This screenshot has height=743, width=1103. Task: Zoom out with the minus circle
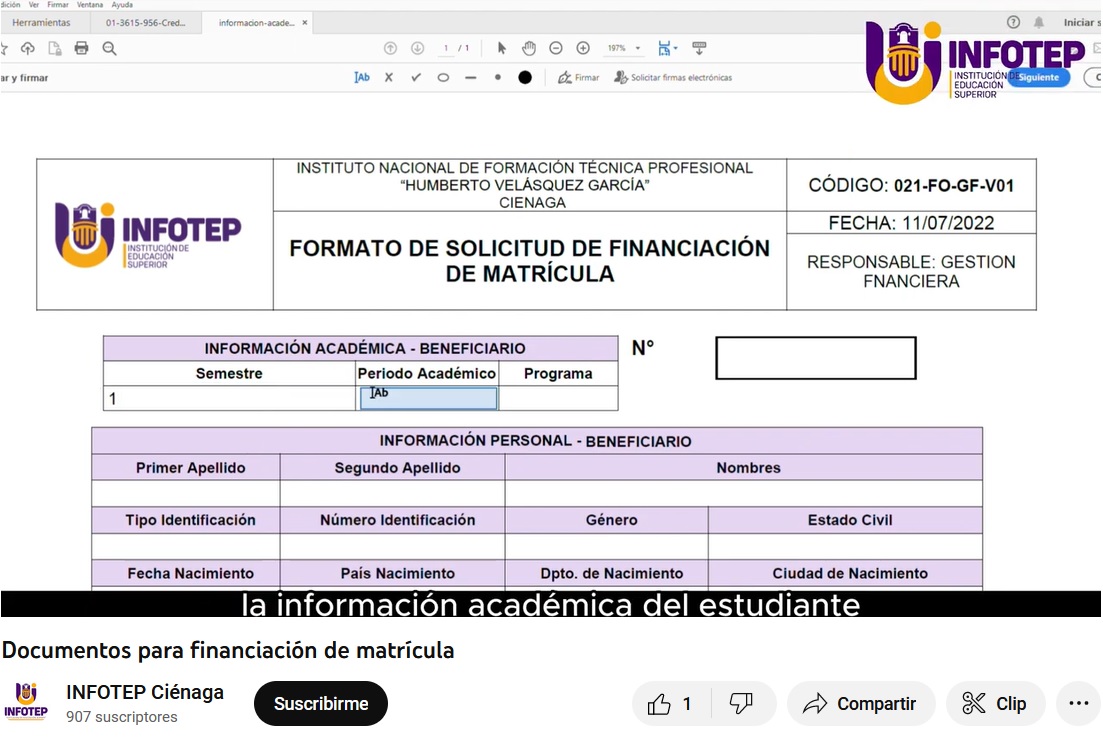(556, 48)
